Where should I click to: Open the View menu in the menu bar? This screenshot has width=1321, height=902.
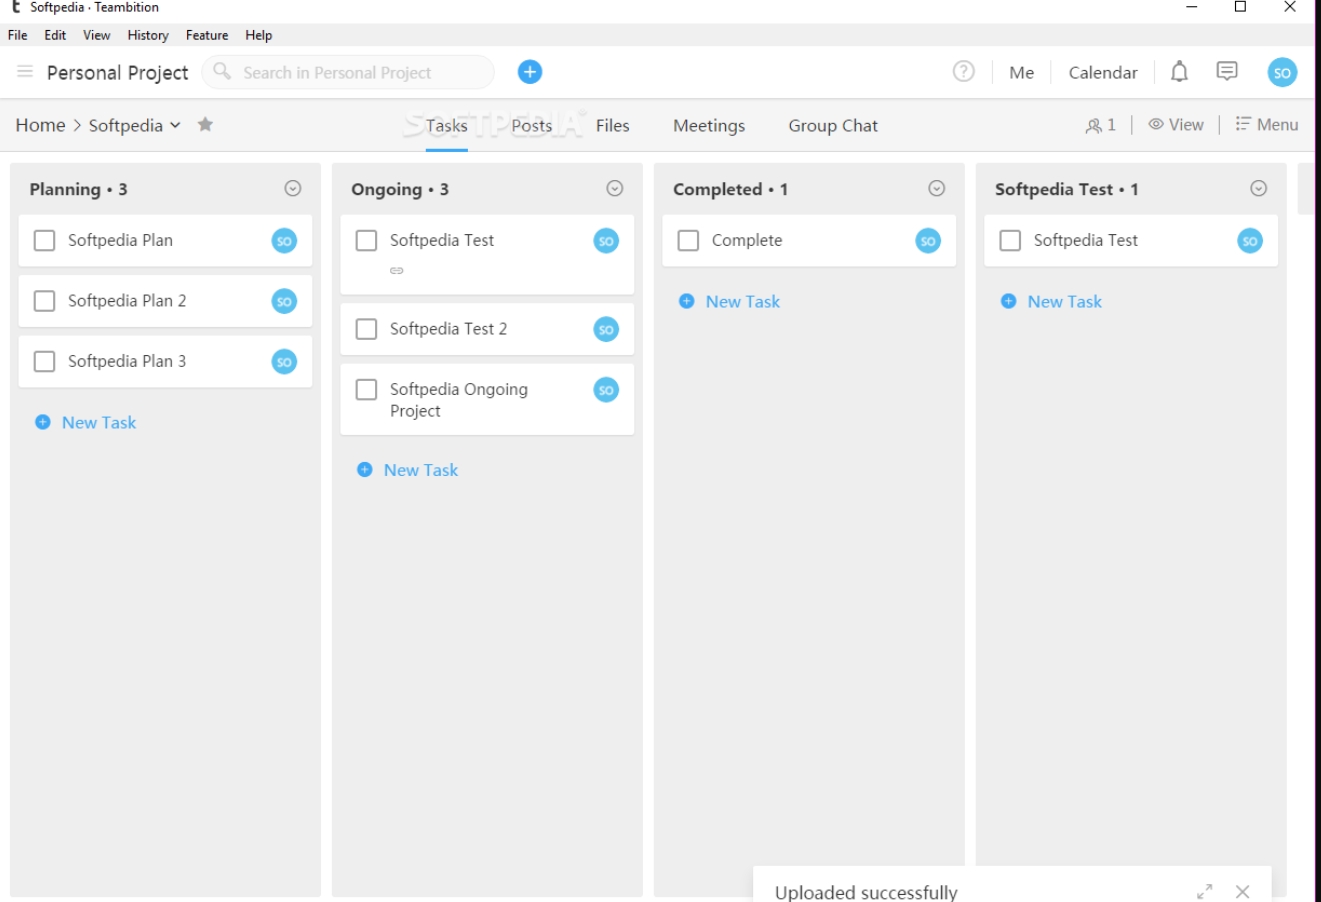click(97, 35)
